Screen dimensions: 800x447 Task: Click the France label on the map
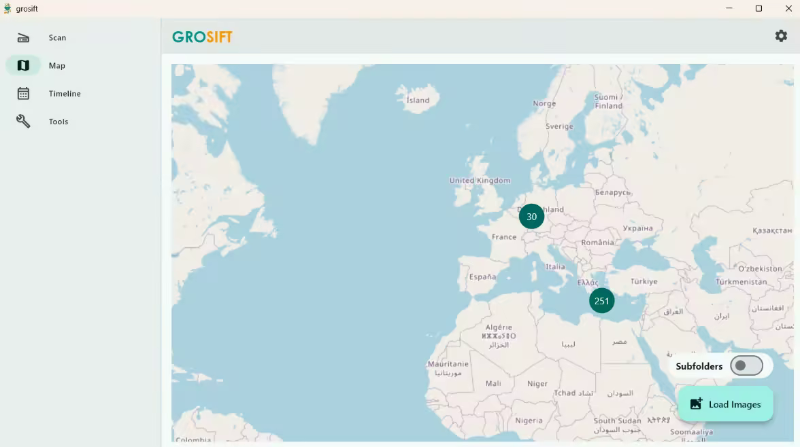504,237
